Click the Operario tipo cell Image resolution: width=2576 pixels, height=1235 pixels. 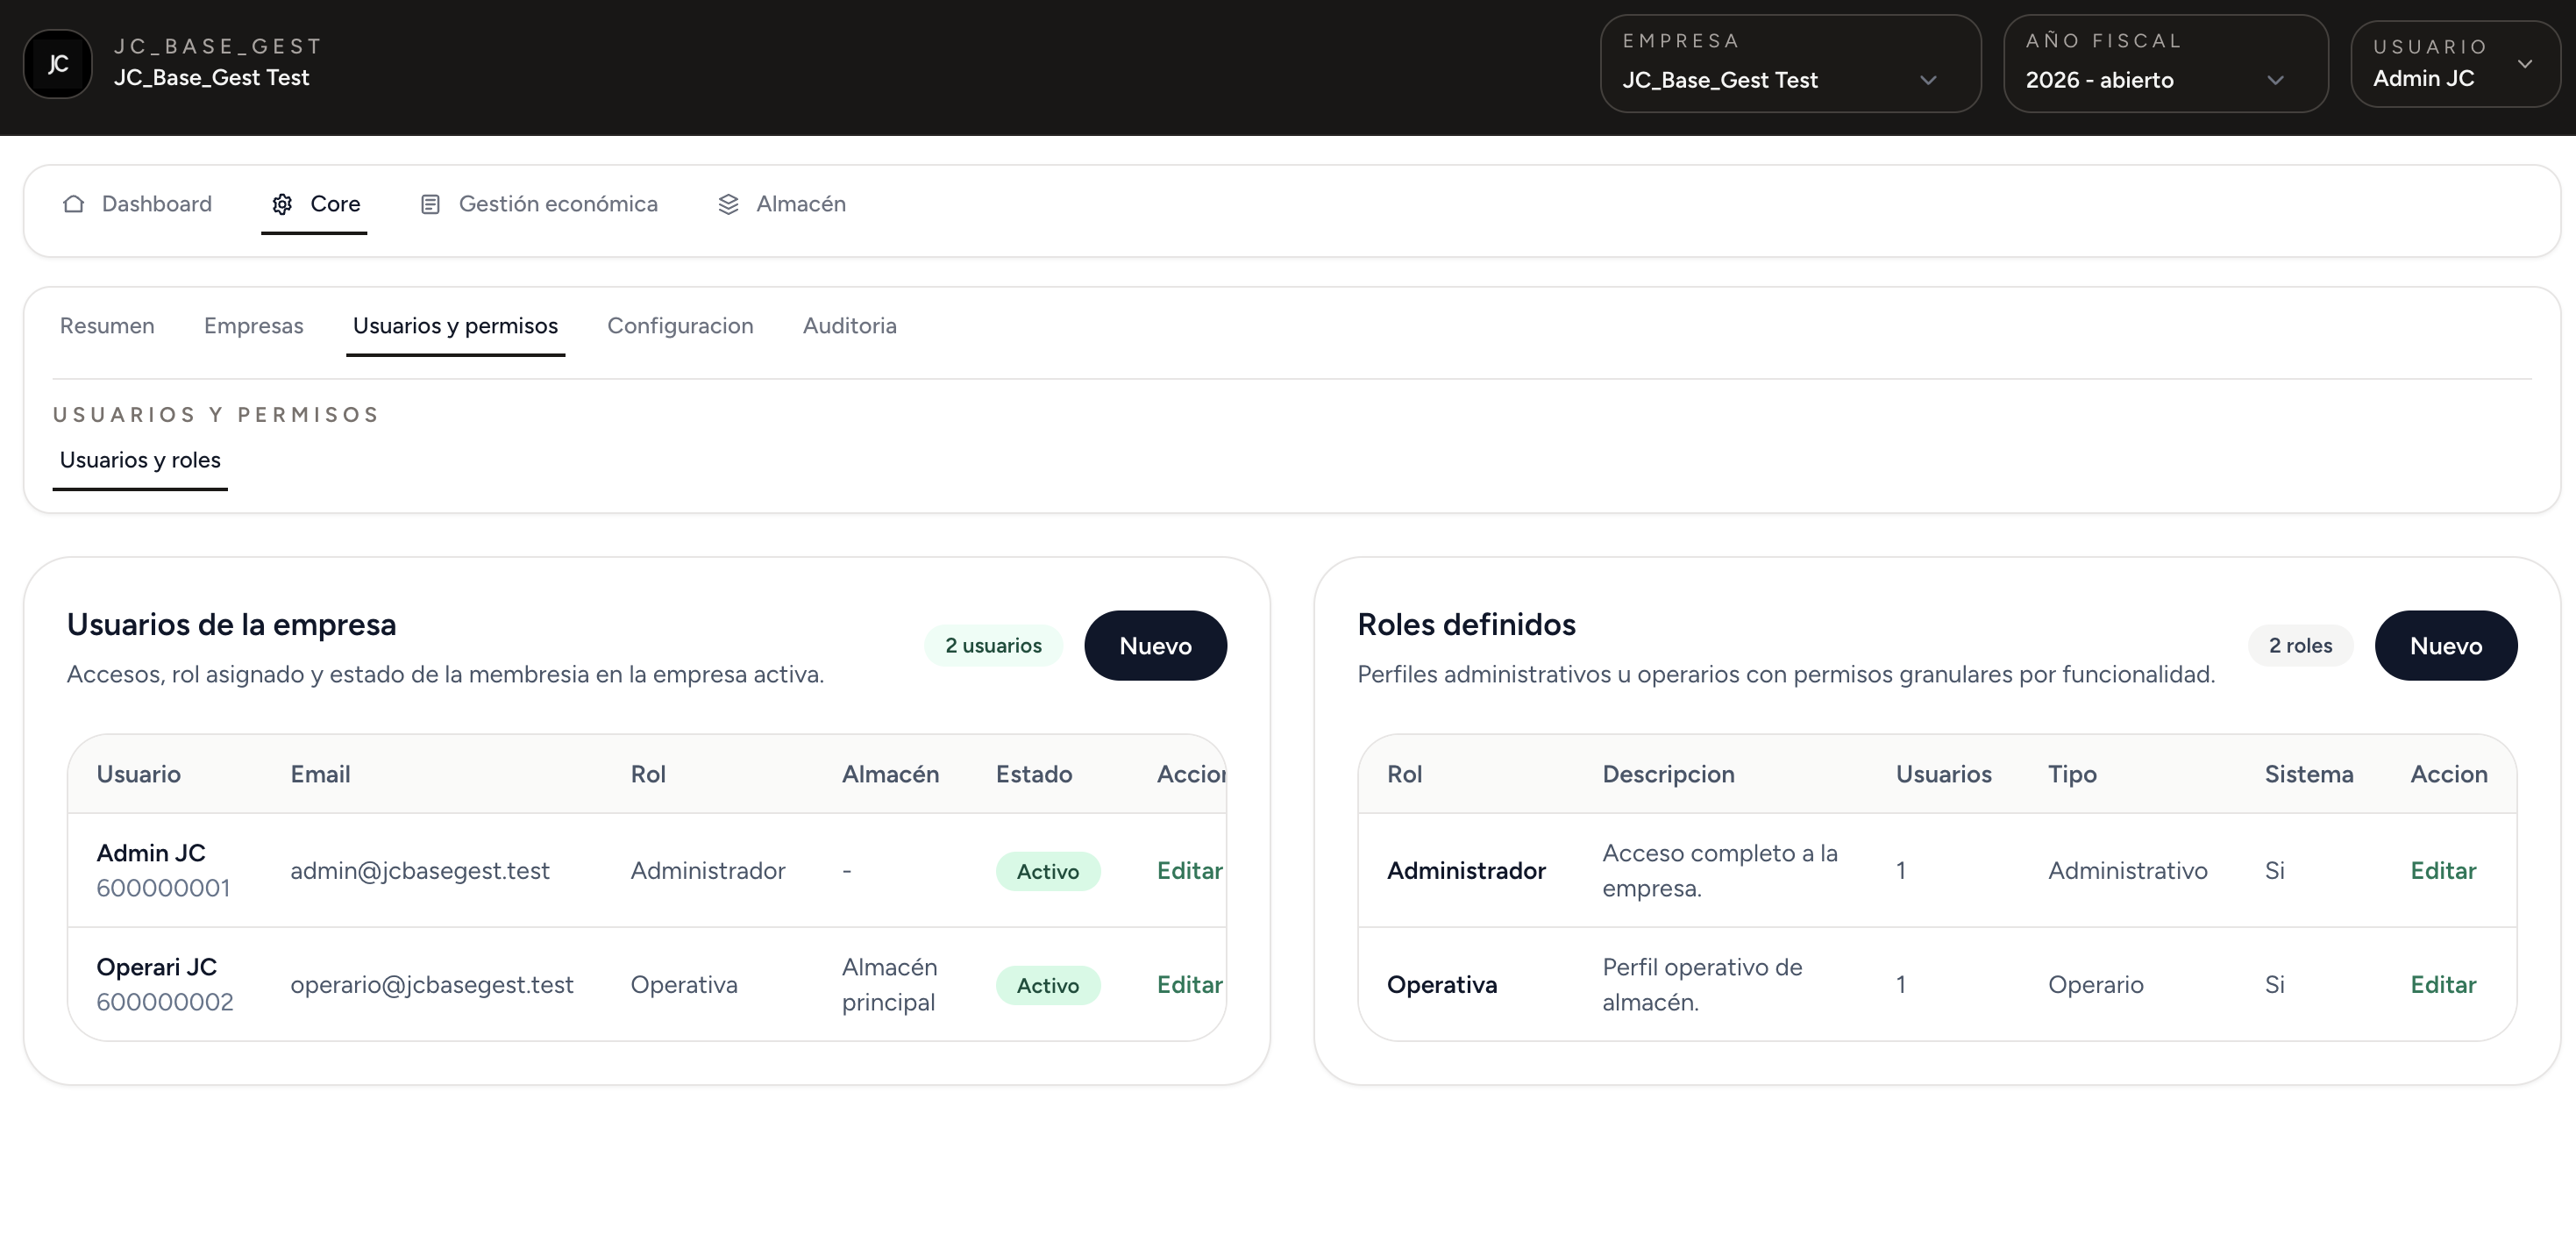coord(2096,985)
